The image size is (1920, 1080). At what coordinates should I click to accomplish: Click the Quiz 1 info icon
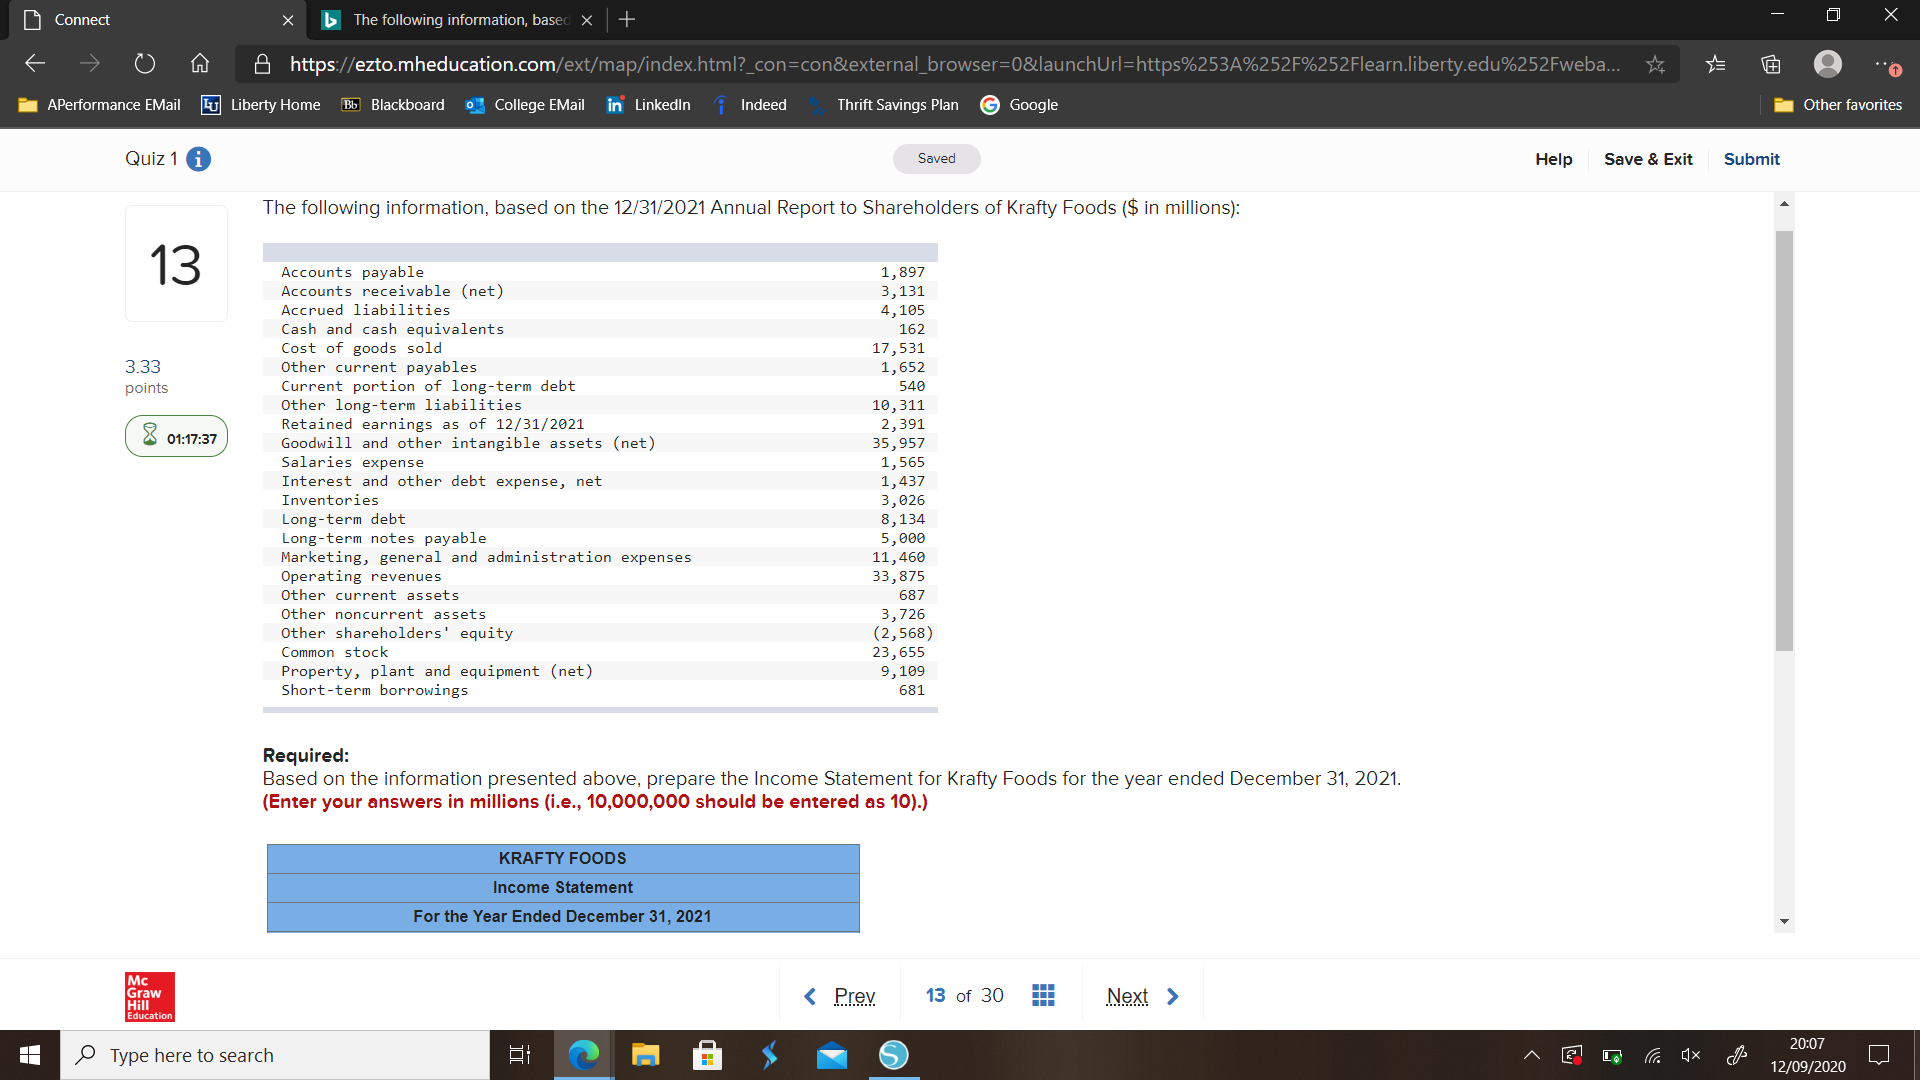199,159
